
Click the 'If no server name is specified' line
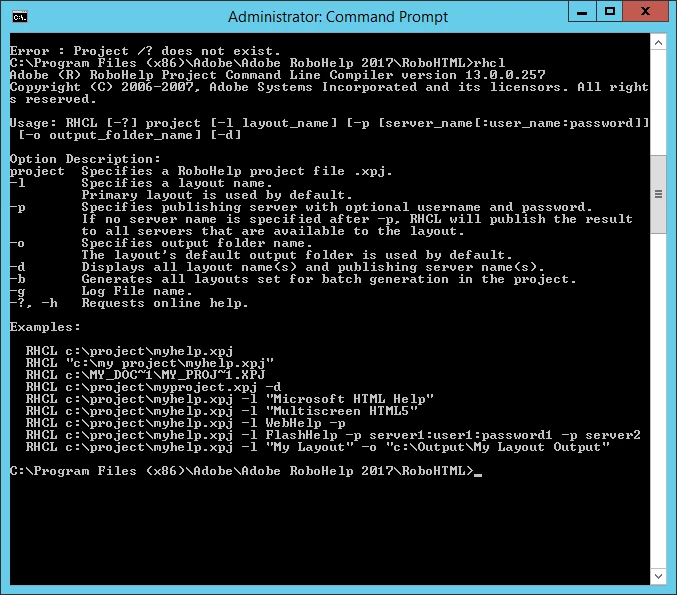(x=357, y=219)
